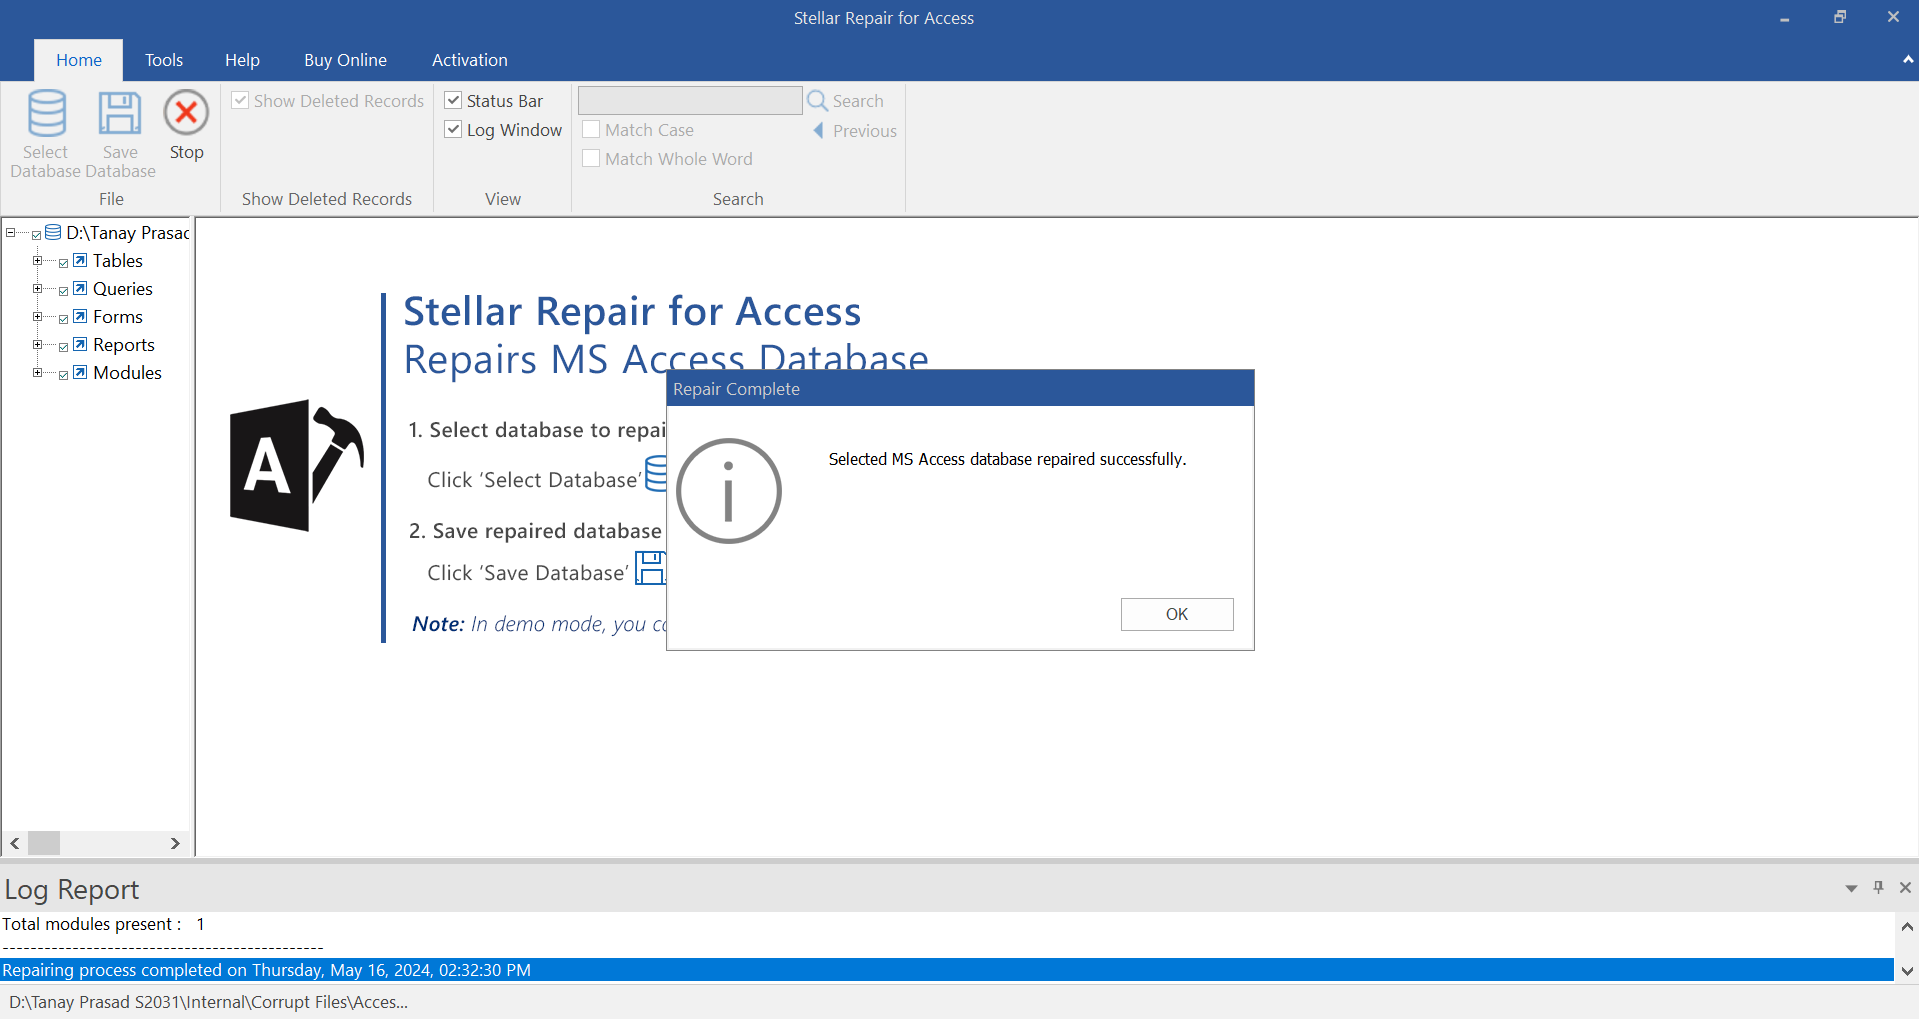Toggle the checkbox beside Modules node

click(x=64, y=375)
